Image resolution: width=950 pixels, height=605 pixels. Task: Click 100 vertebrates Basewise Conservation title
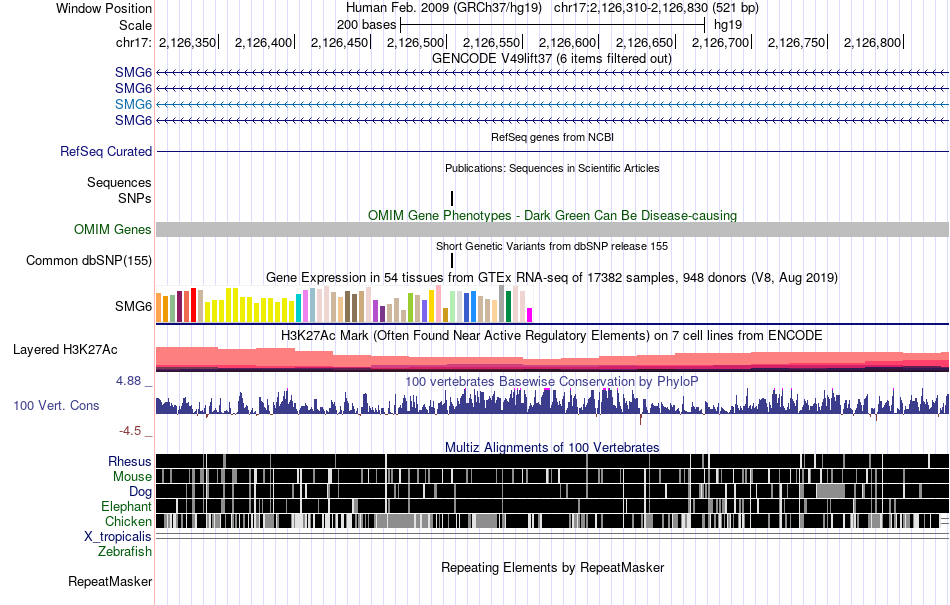pyautogui.click(x=551, y=382)
